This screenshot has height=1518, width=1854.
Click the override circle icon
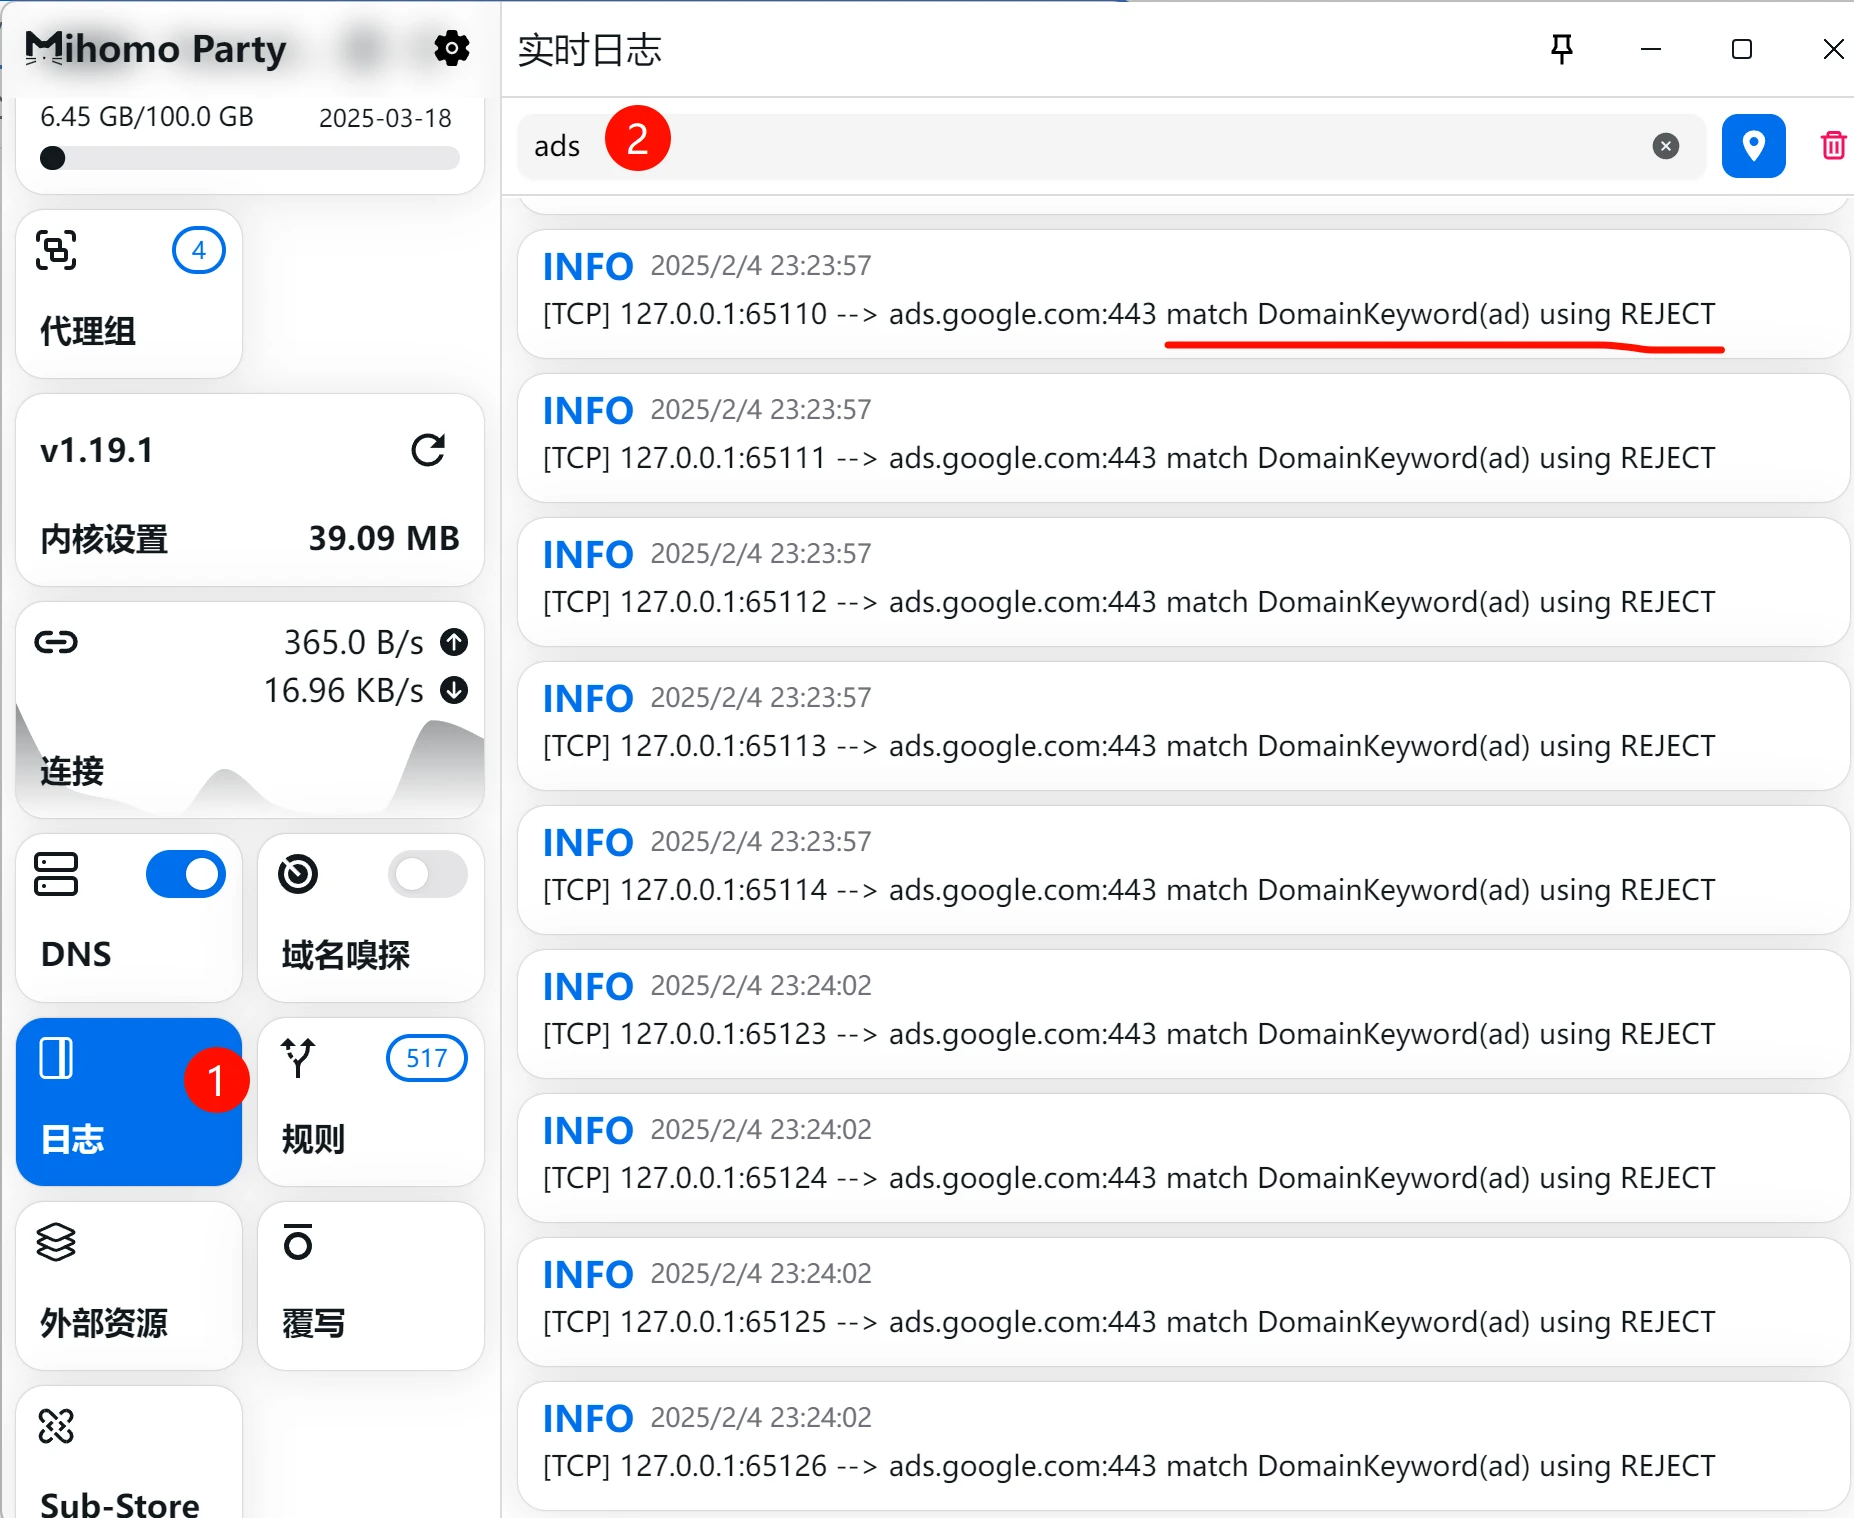point(298,1242)
